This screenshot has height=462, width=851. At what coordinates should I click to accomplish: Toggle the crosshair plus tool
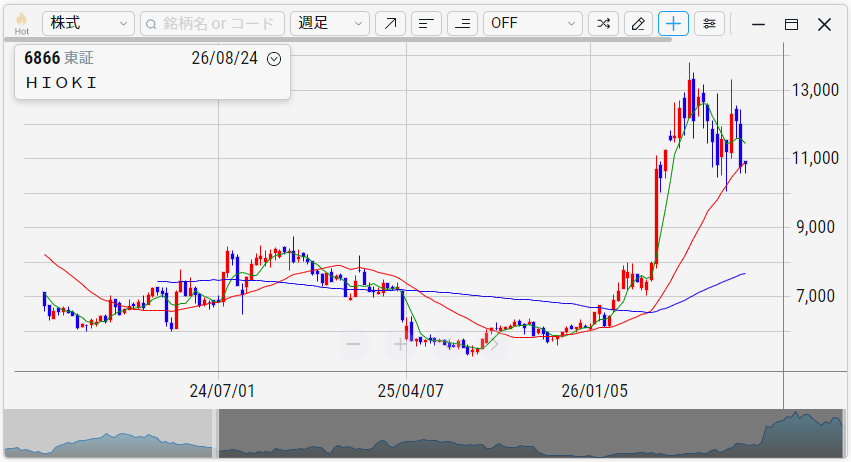click(x=674, y=23)
